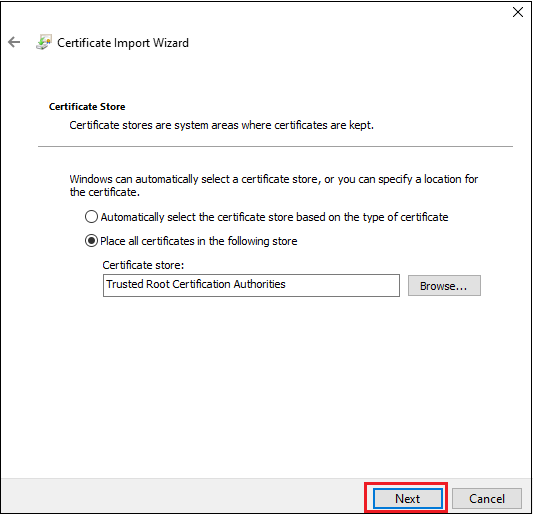Close the wizard with the X icon

pos(518,12)
